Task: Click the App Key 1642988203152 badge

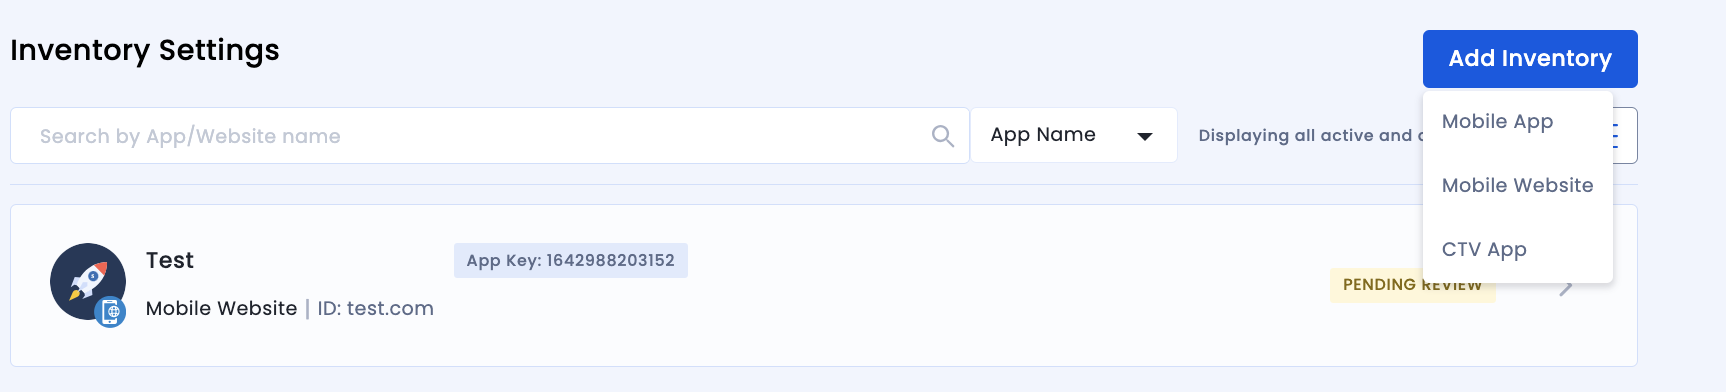Action: 571,260
